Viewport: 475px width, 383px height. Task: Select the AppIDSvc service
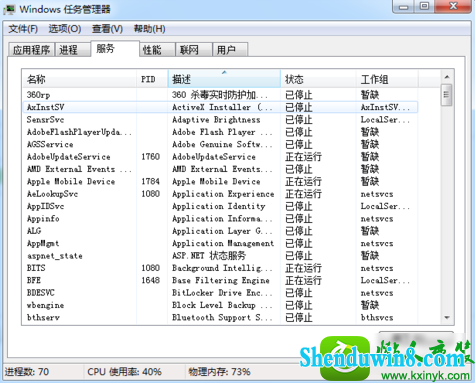point(45,206)
